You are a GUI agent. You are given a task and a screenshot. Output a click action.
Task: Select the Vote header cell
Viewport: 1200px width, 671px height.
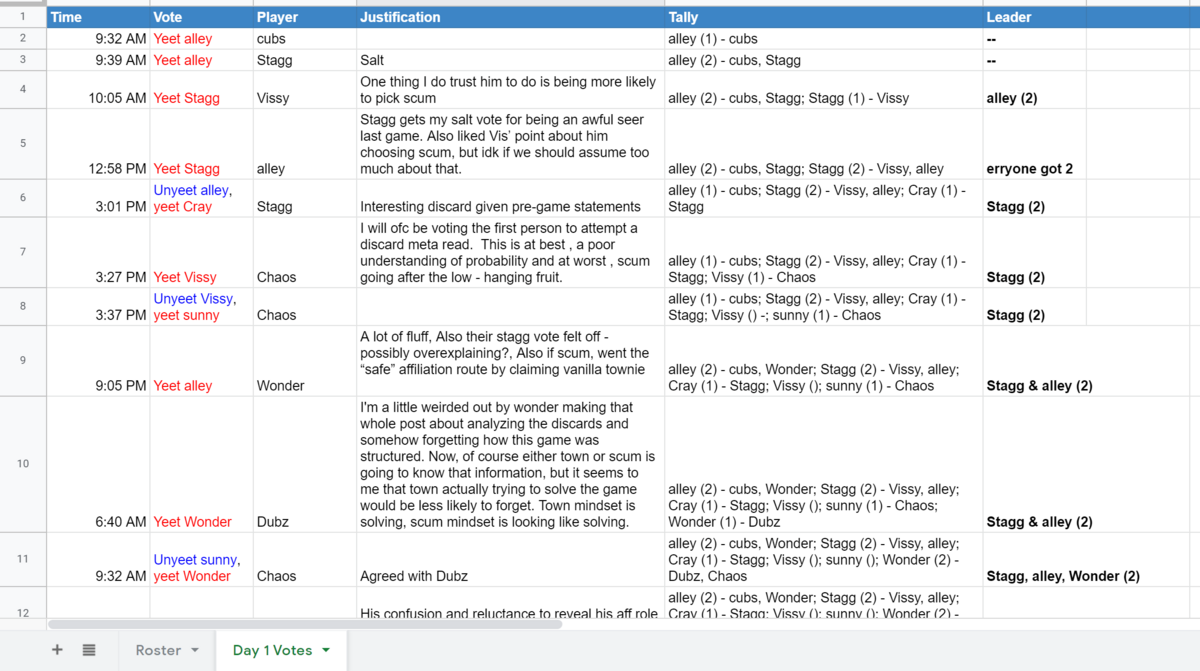(200, 17)
